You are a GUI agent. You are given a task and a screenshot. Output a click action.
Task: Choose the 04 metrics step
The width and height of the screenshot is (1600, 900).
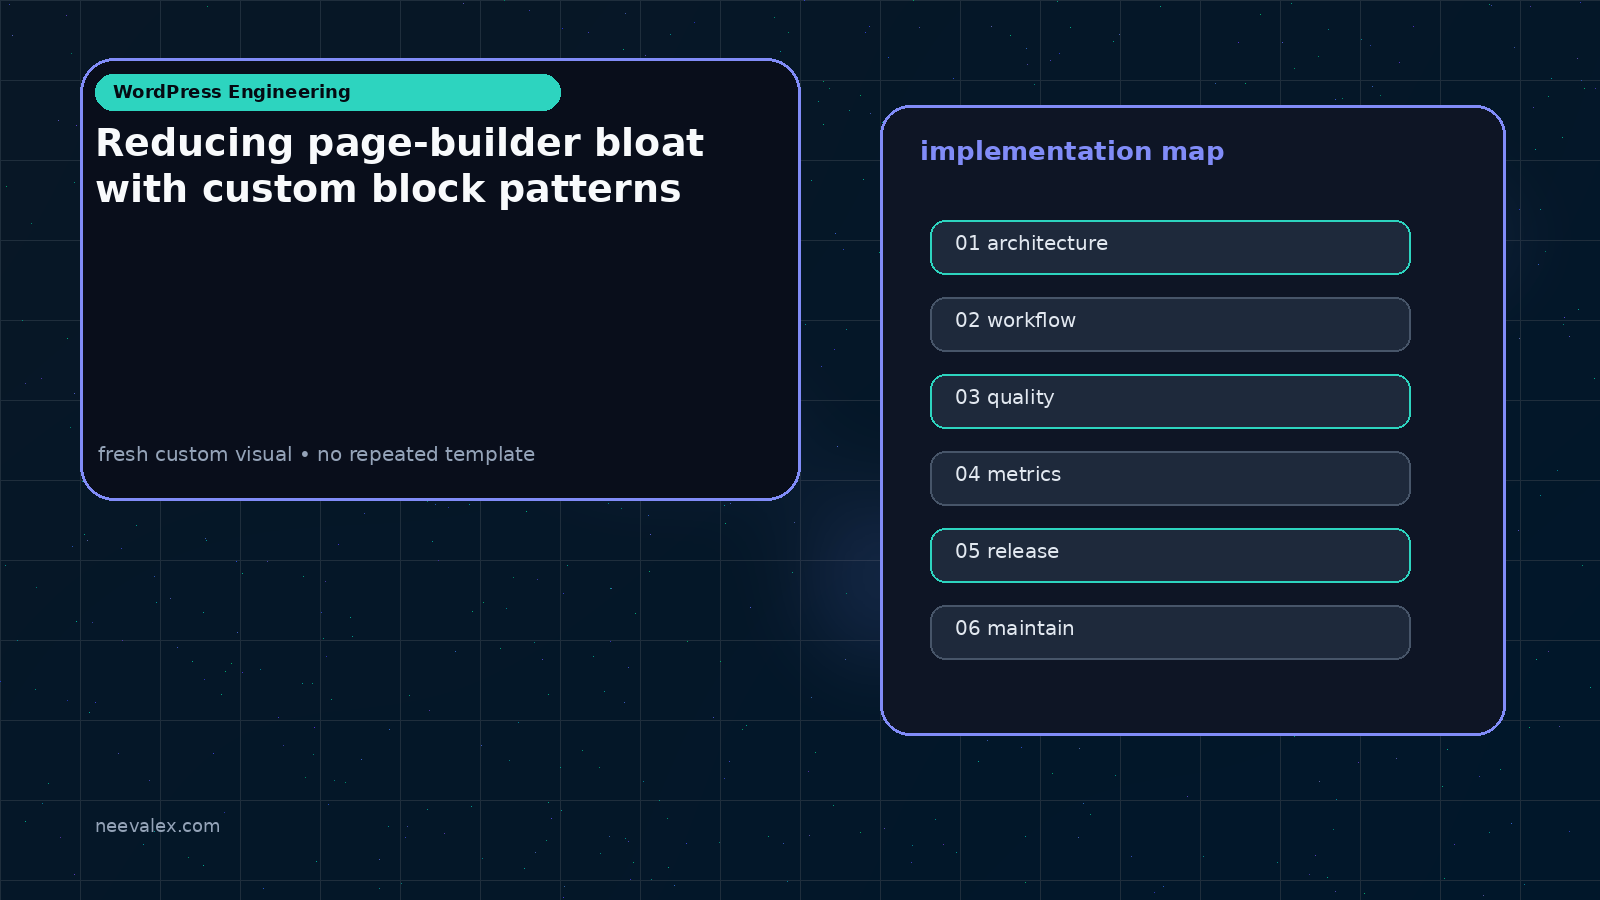[x=1170, y=478]
